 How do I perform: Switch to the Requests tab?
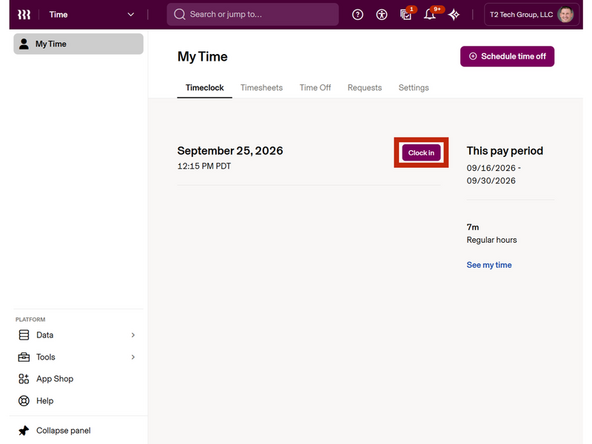[365, 88]
